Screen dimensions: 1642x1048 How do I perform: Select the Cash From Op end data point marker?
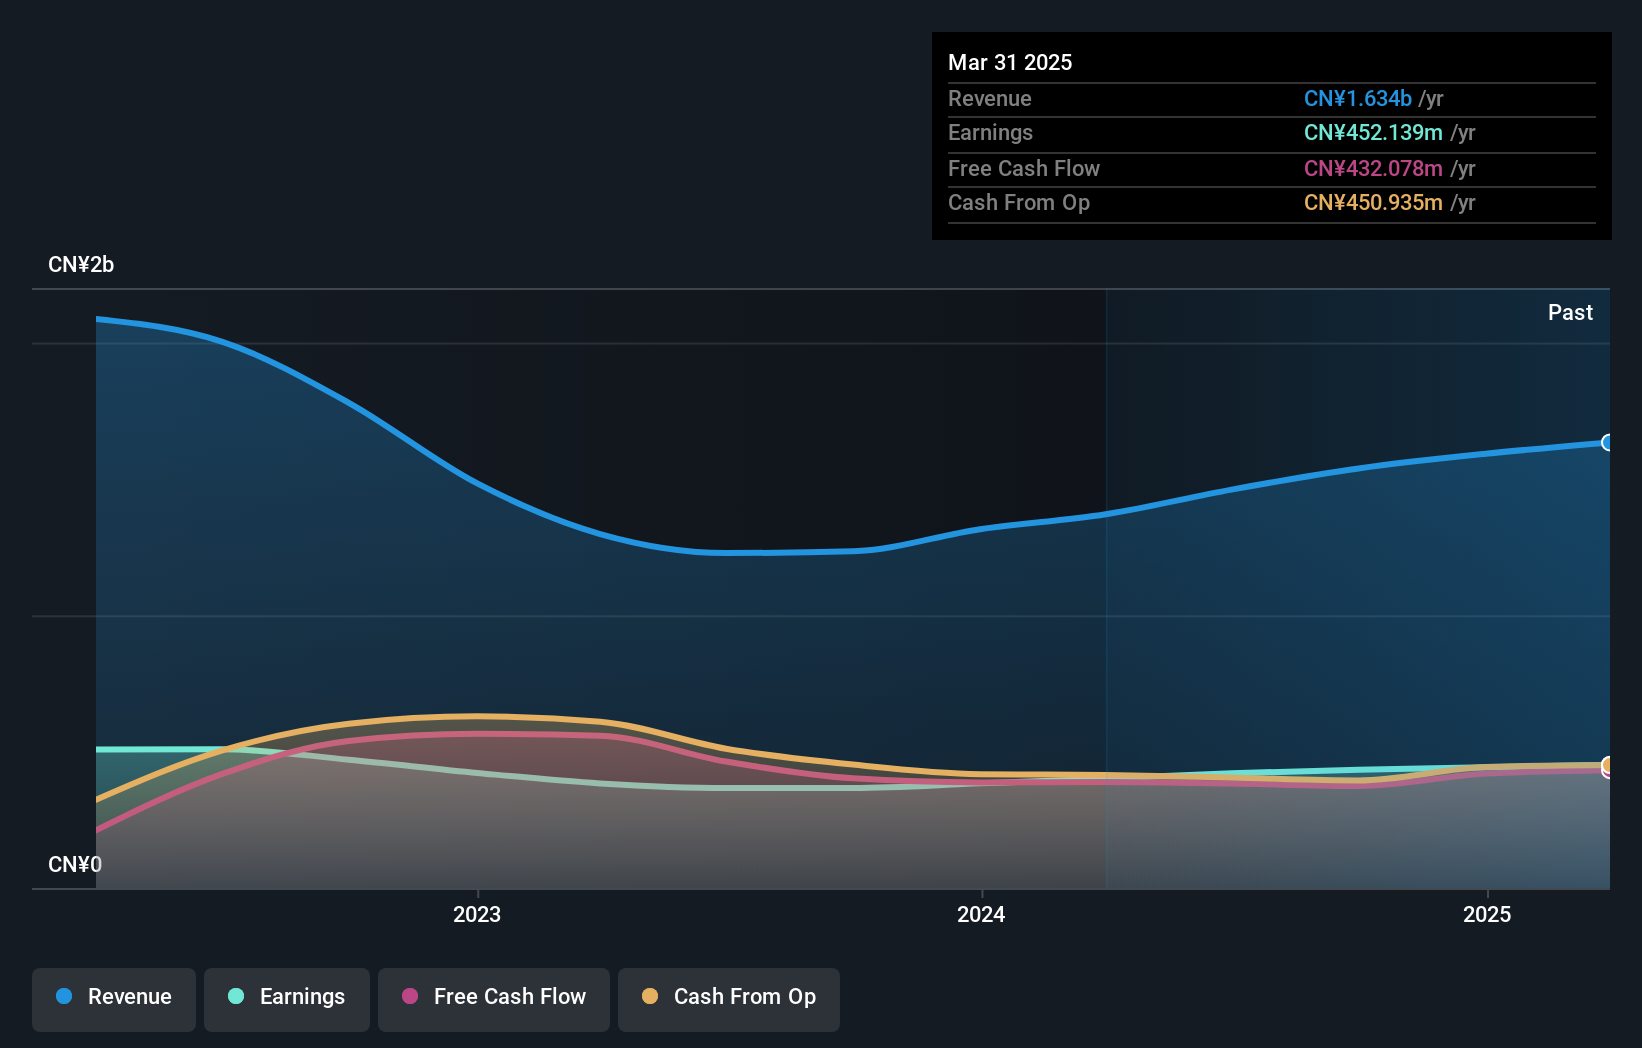1608,765
